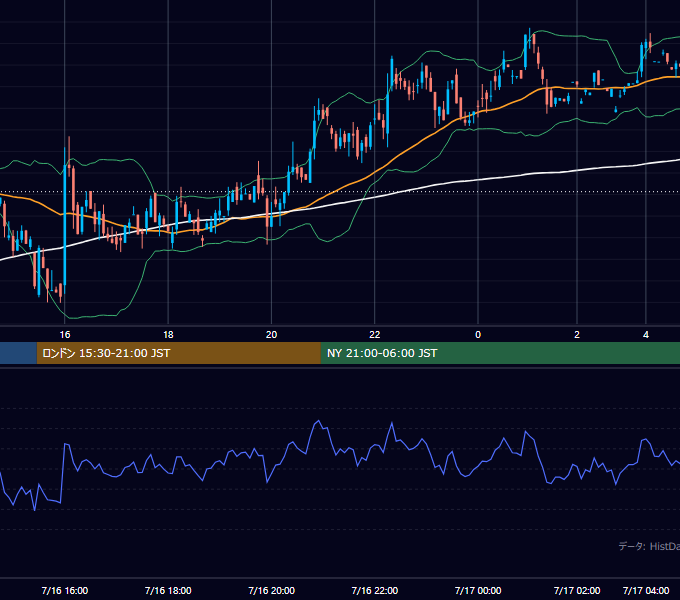
Task: Click the hour label 20 on price chart axis
Action: point(271,334)
